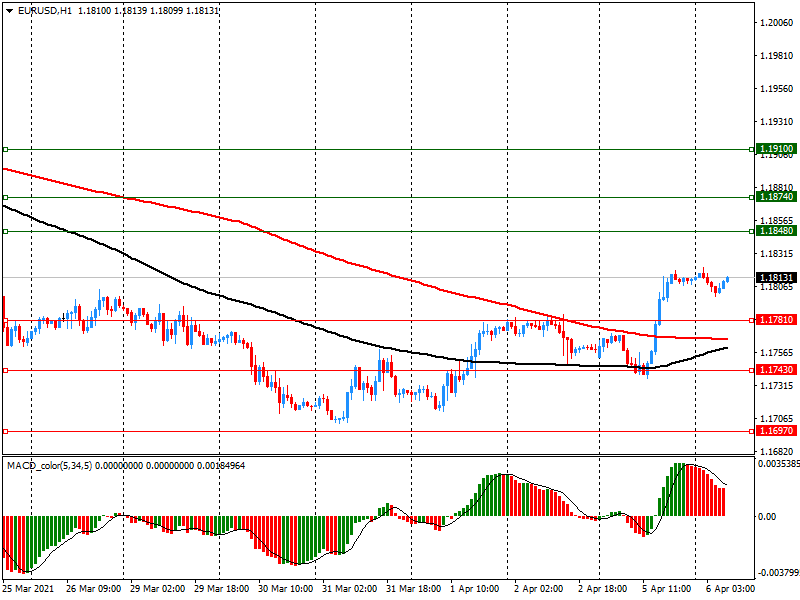This screenshot has width=800, height=600.
Task: Click the 0.00 level on MACD scale
Action: pyautogui.click(x=768, y=517)
